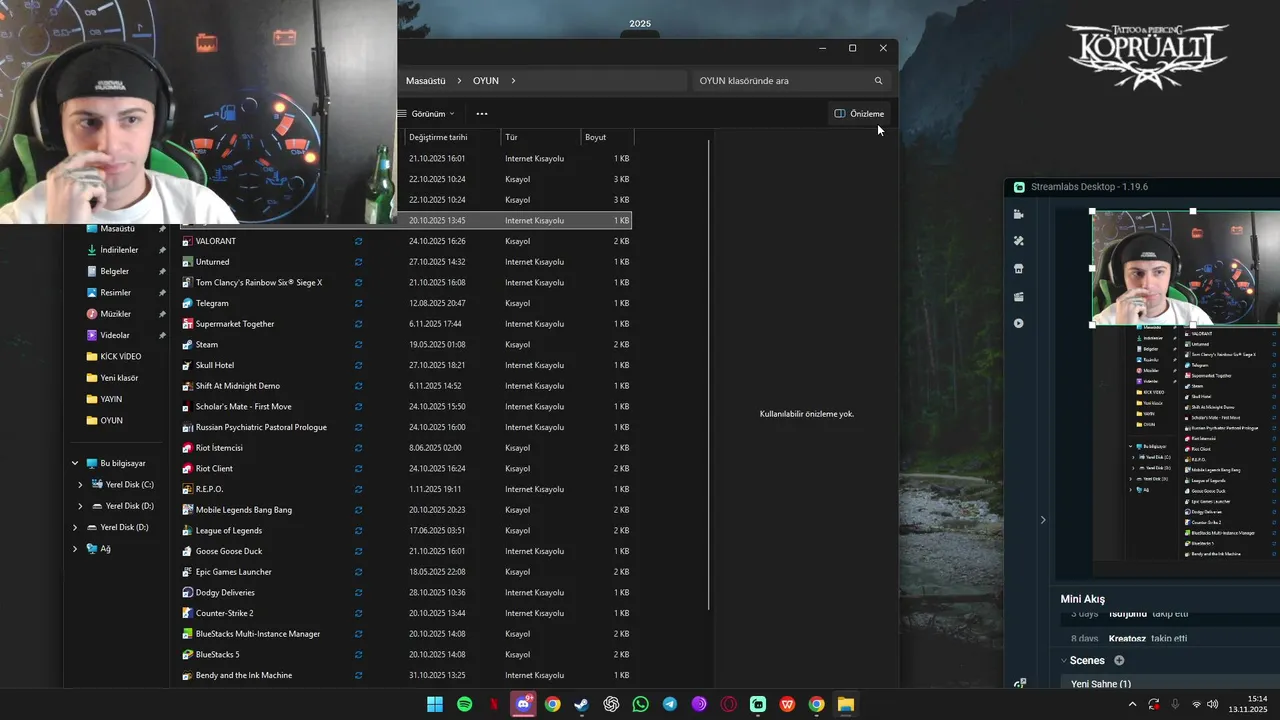Open the Editor camera icon in Streamlabs sidebar
Viewport: 1280px width, 720px height.
[1019, 214]
